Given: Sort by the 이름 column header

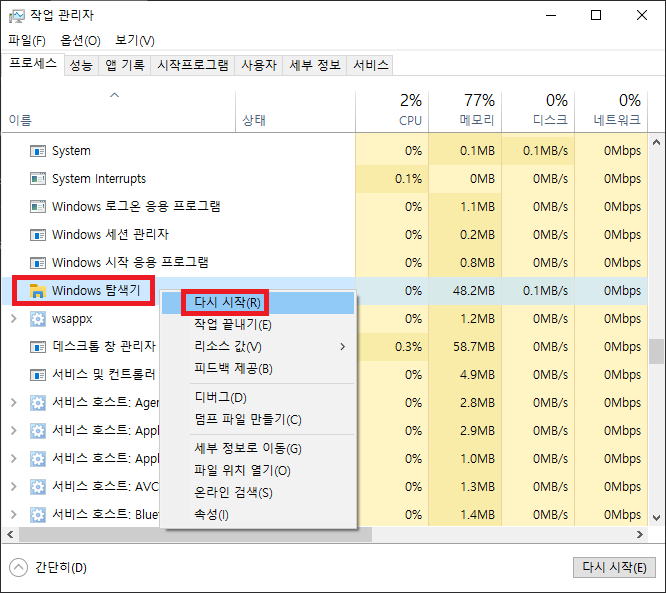Looking at the screenshot, I should [119, 111].
